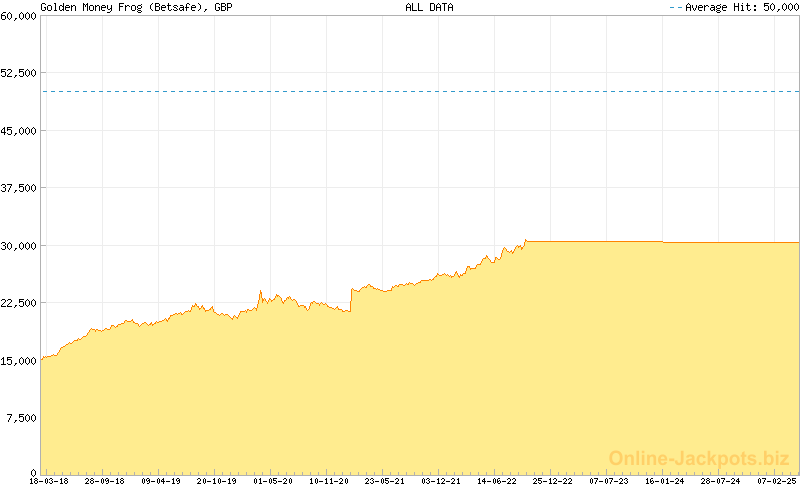This screenshot has width=800, height=490.
Task: Click the 'ALL DATA' label at top
Action: point(429,7)
